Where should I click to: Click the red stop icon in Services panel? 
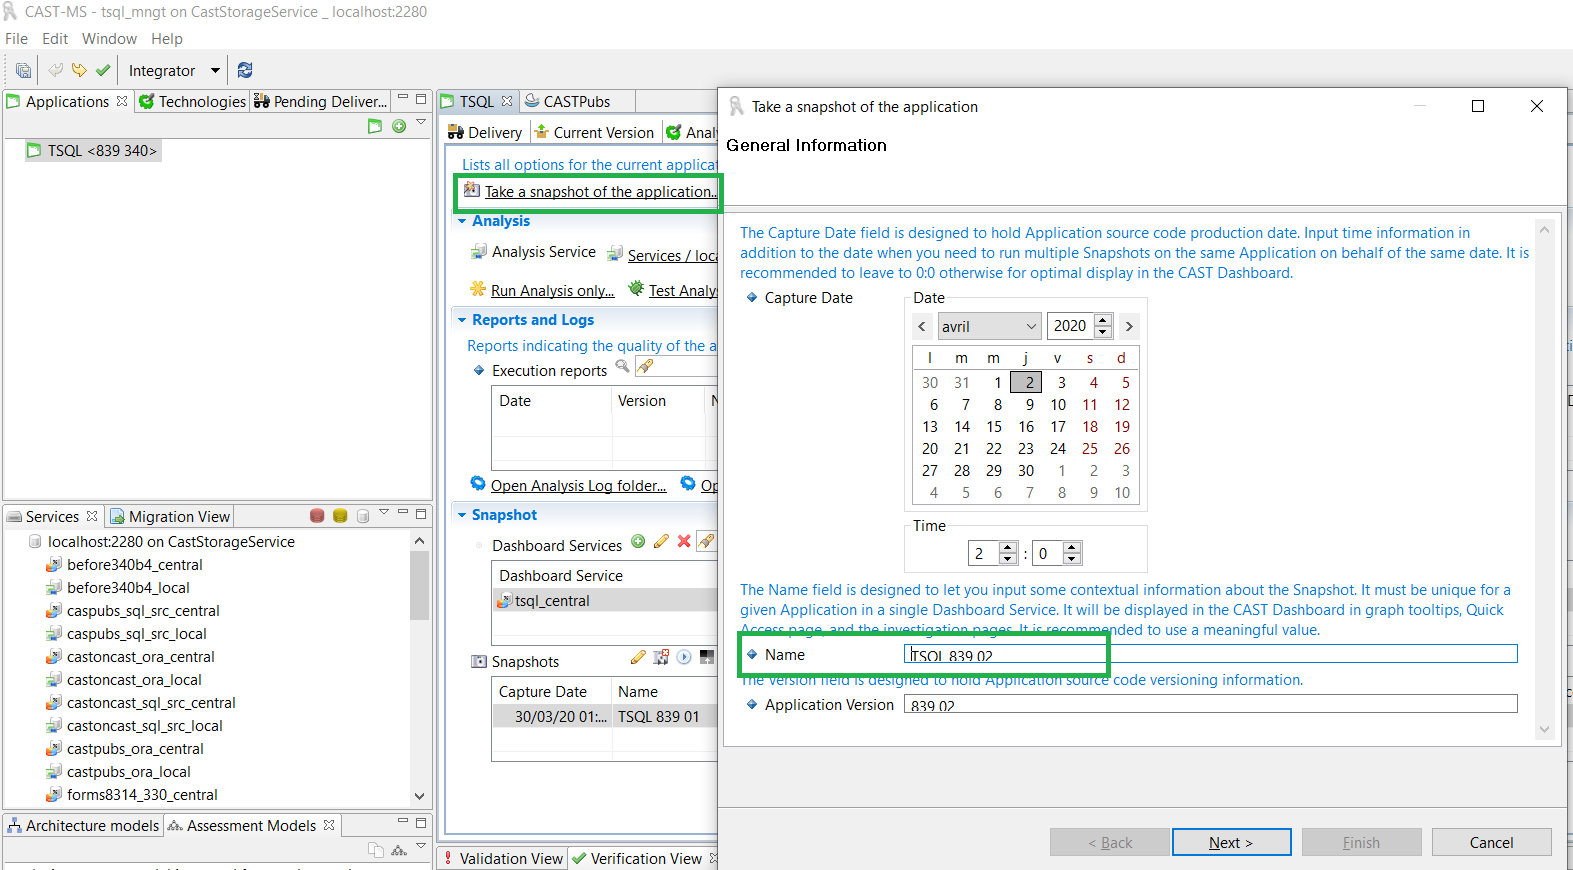click(x=317, y=516)
